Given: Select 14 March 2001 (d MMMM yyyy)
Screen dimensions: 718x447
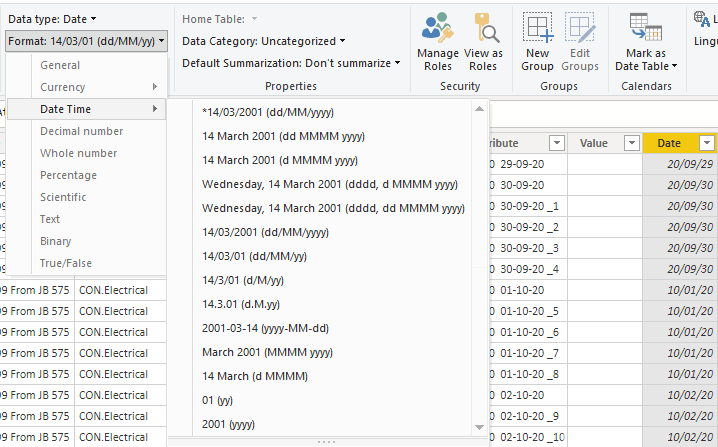Looking at the screenshot, I should click(320, 160).
